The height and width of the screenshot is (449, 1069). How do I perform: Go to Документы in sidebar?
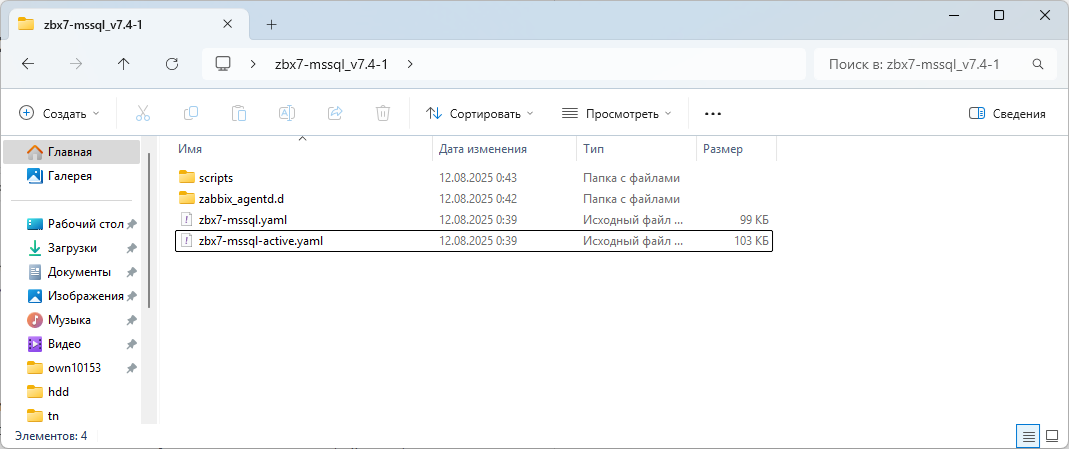(x=72, y=272)
